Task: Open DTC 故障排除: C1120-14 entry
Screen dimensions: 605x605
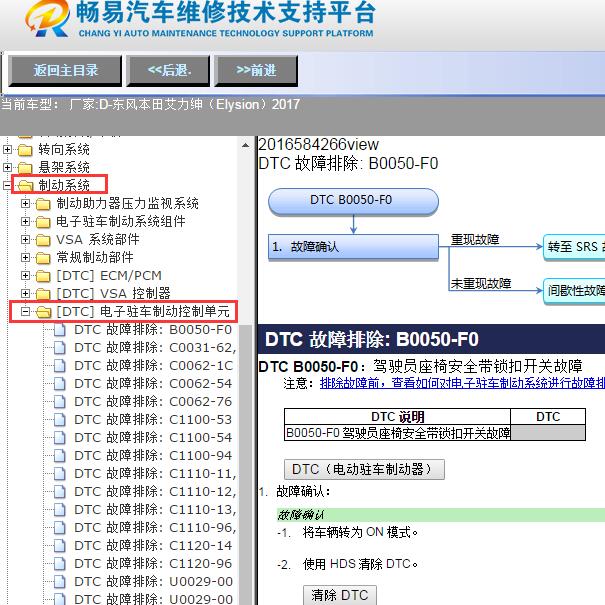Action: (x=153, y=546)
